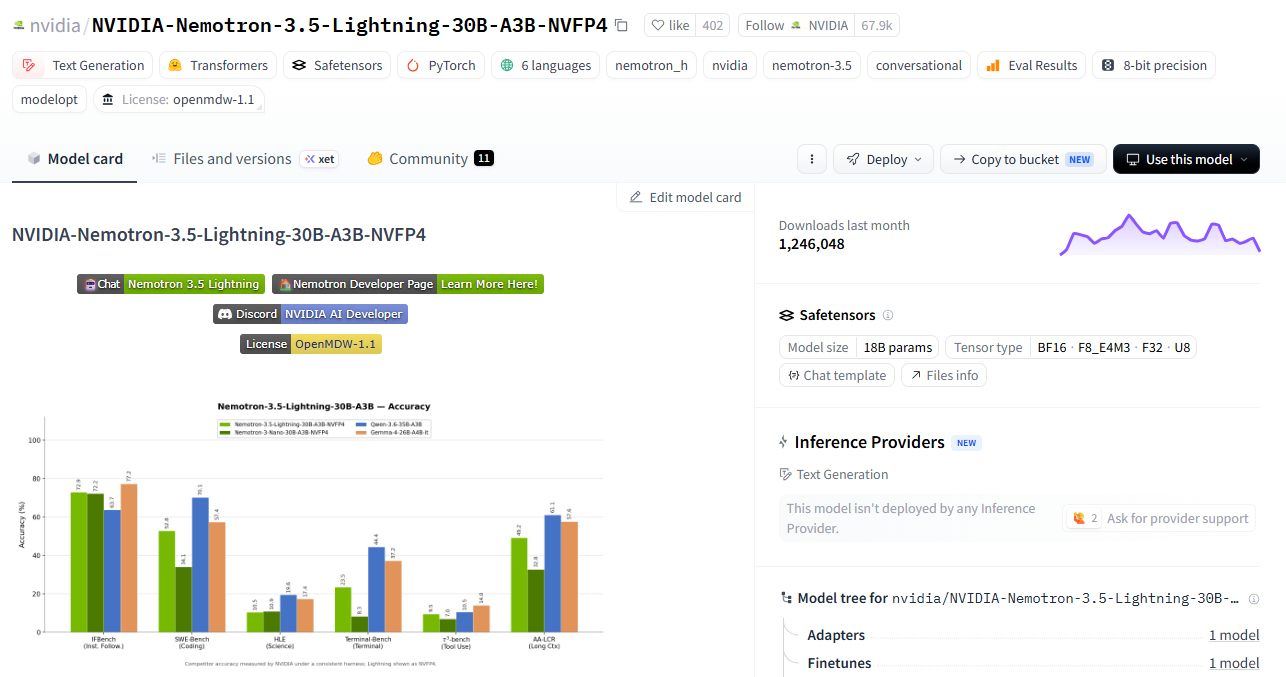Ask for inference provider support
1286x677 pixels.
click(1159, 518)
